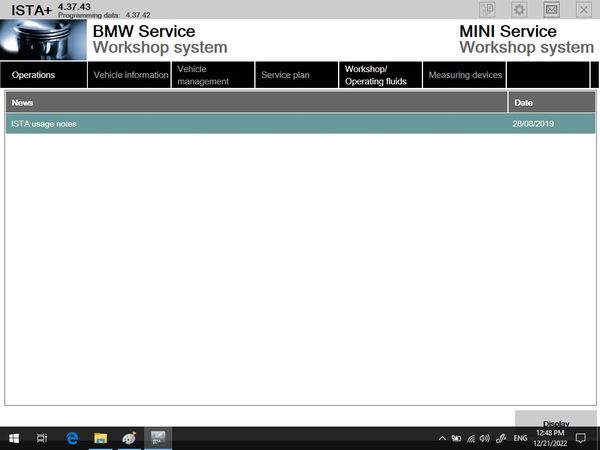This screenshot has width=600, height=450.
Task: Open File Explorer from taskbar
Action: click(x=101, y=438)
